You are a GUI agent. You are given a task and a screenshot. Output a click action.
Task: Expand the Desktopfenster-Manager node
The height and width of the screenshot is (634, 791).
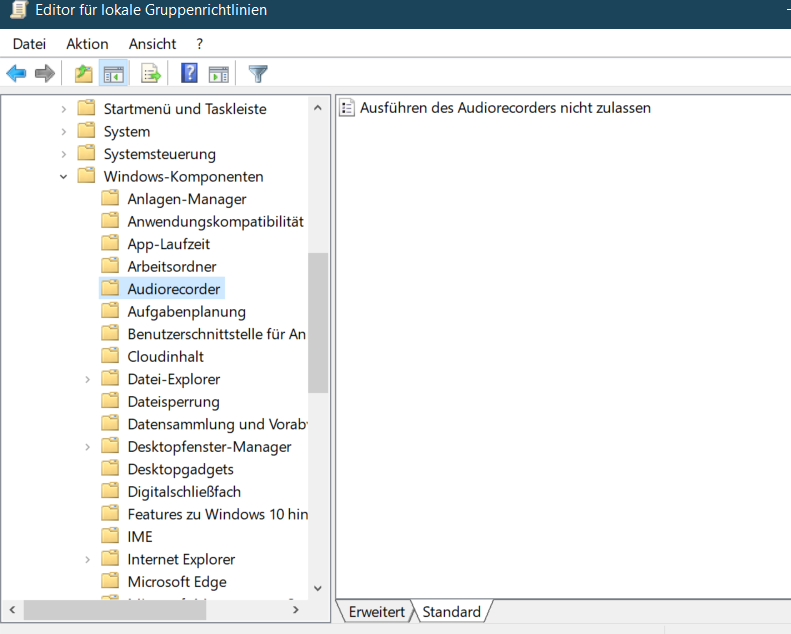coord(87,447)
